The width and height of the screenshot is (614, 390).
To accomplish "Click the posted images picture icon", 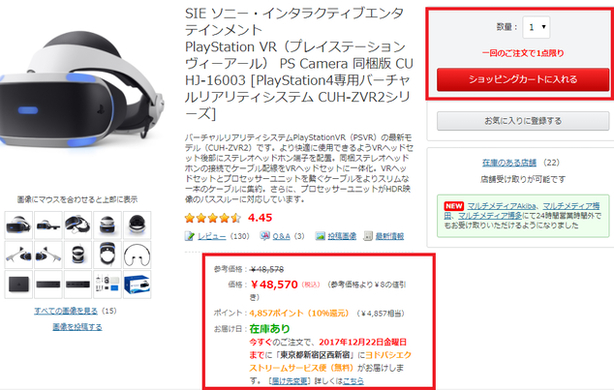I will (x=320, y=236).
